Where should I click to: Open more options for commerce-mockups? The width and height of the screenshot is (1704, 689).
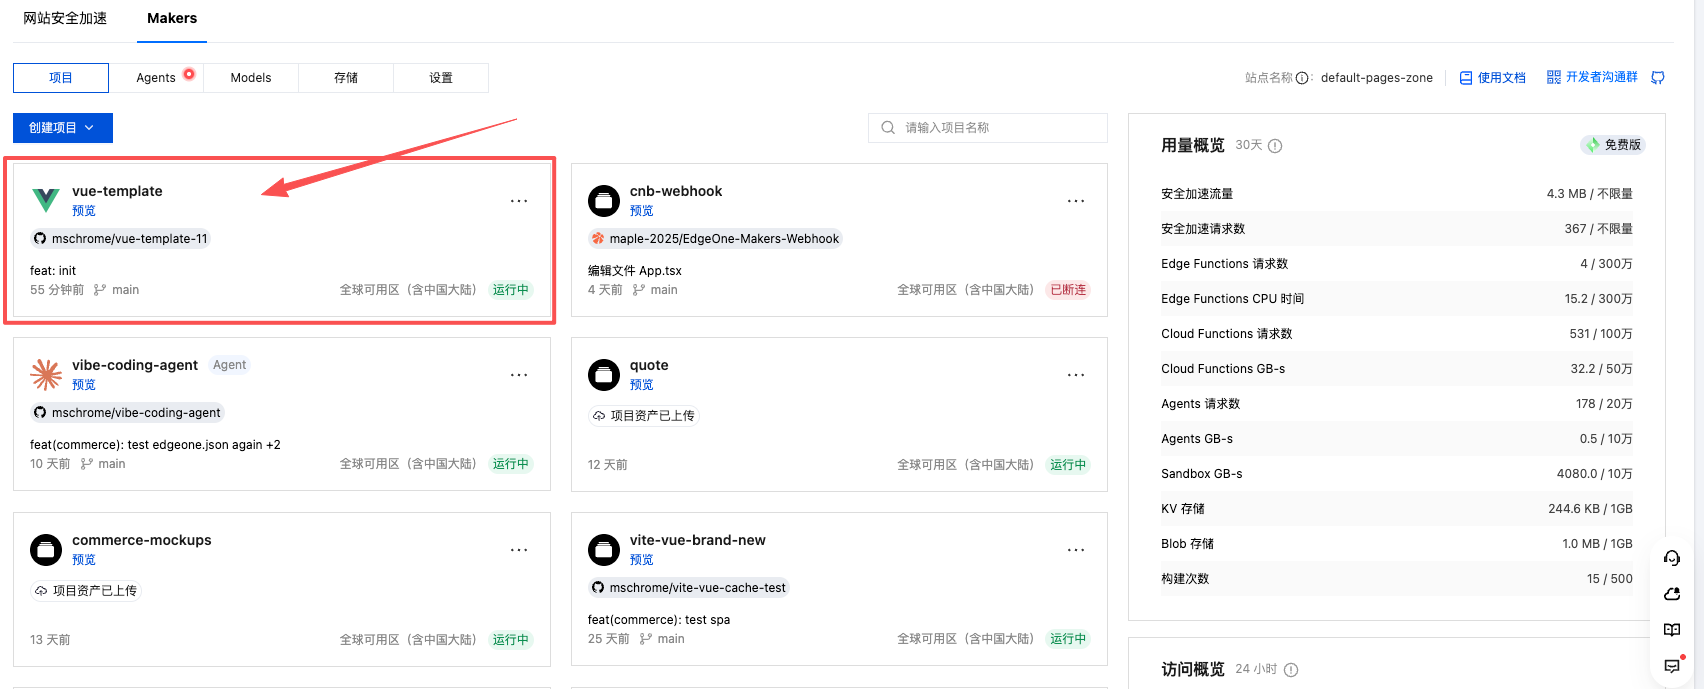click(x=519, y=550)
